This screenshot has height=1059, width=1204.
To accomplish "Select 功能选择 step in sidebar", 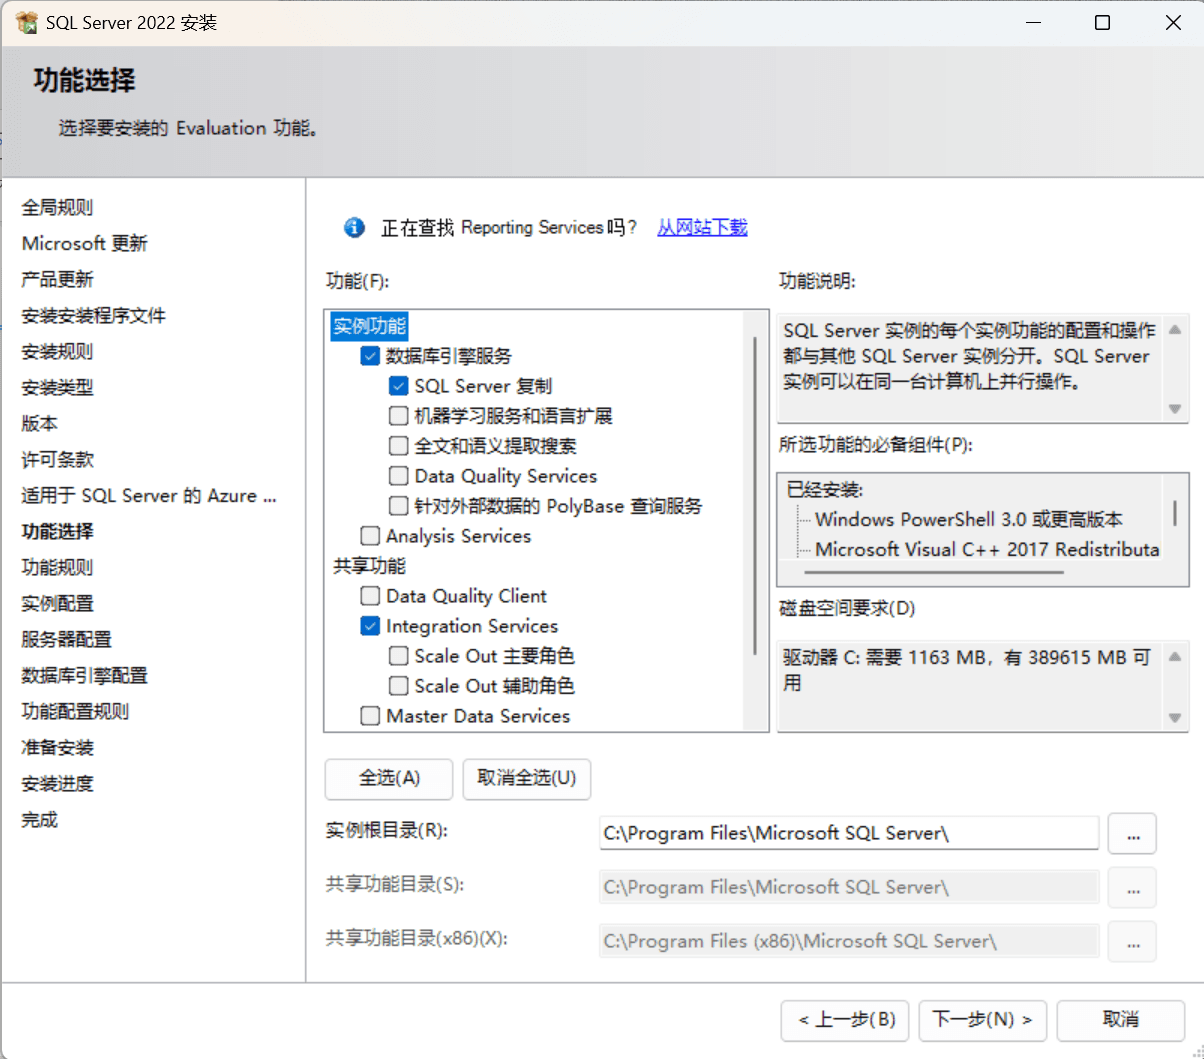I will tap(57, 532).
